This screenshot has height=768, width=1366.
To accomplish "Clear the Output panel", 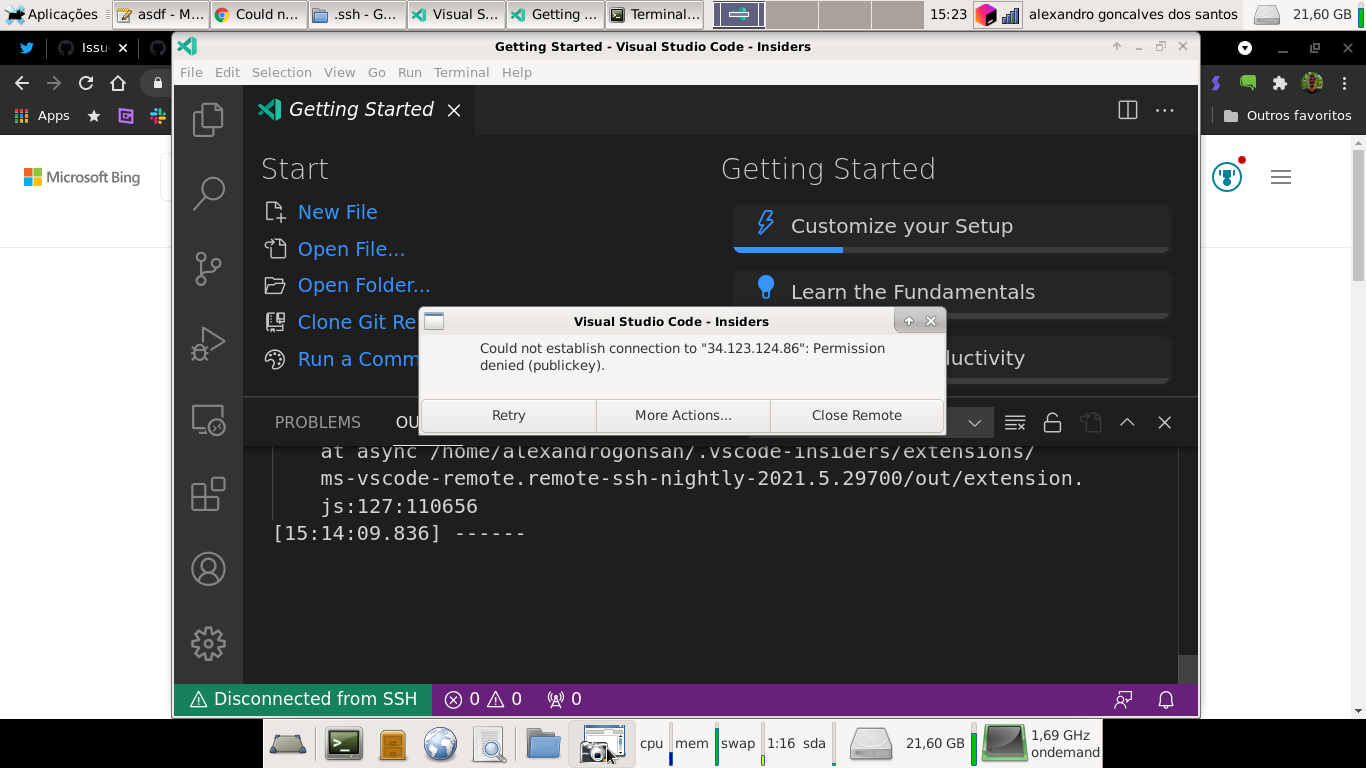I will coord(1015,422).
